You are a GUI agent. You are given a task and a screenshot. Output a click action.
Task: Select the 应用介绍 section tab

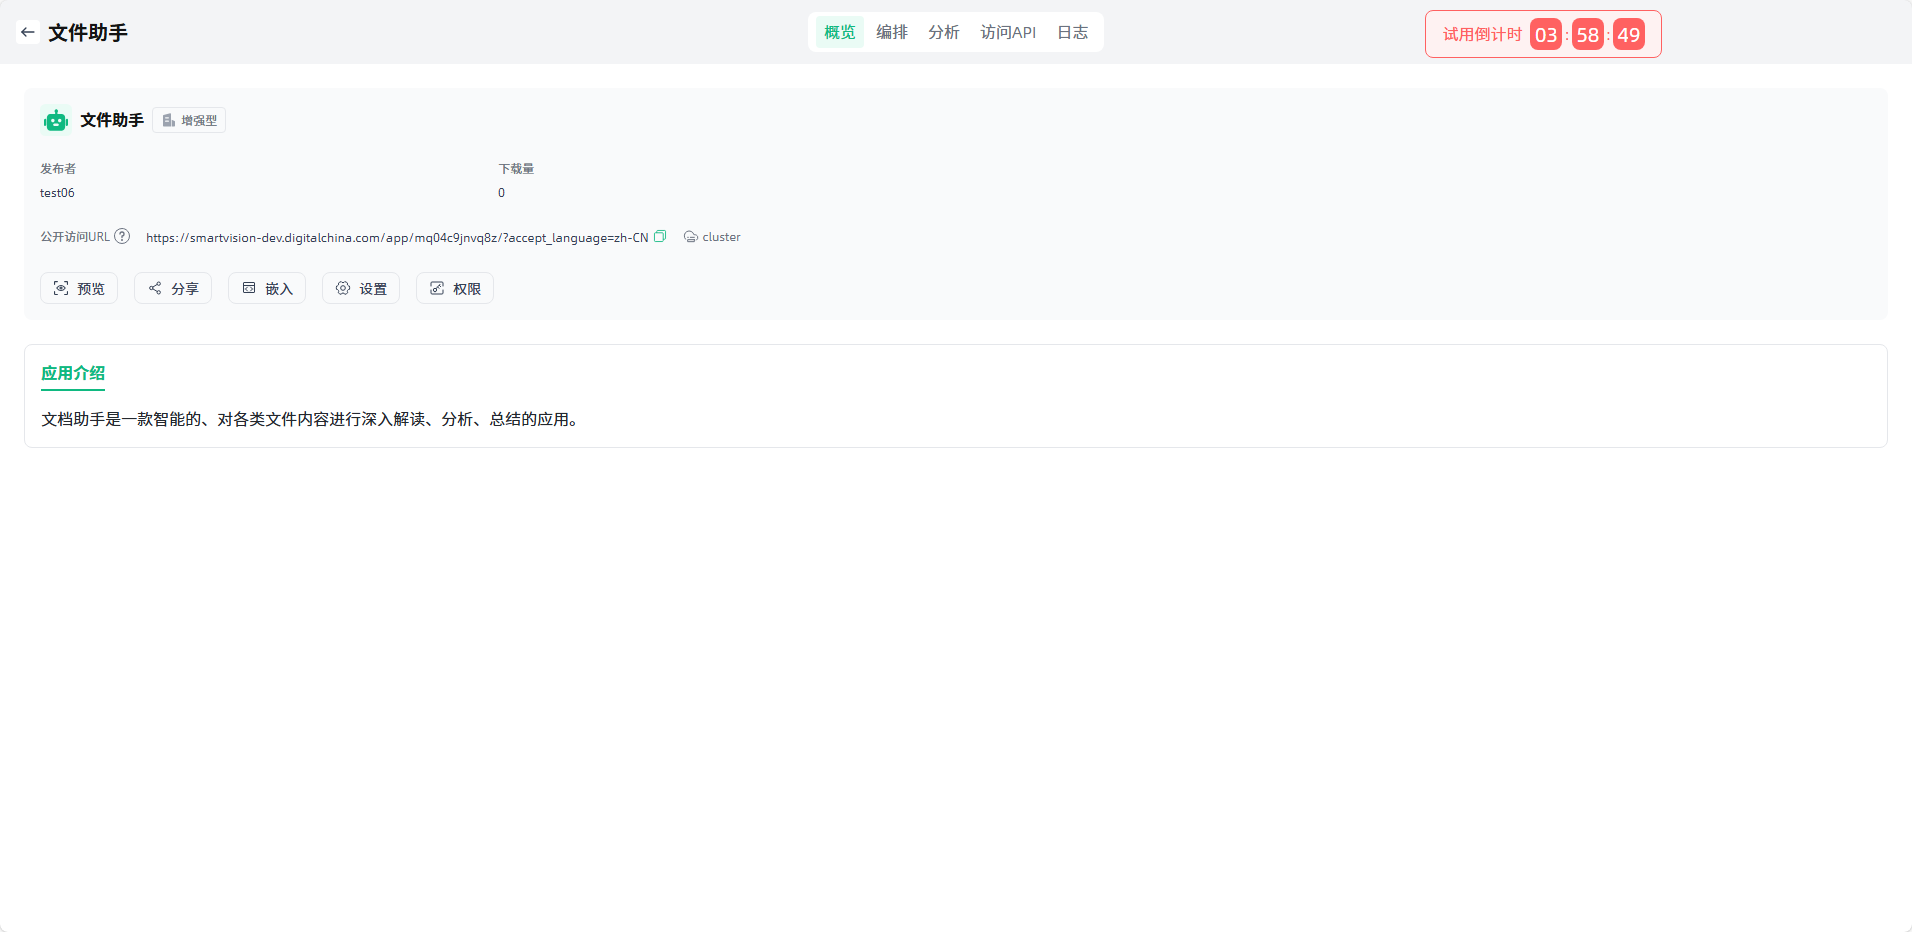point(73,373)
